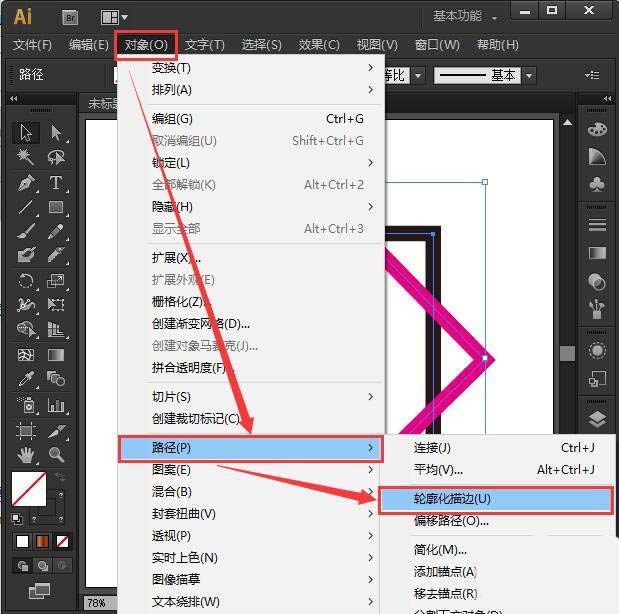Select the Gradient tool in toolbox

tap(56, 355)
